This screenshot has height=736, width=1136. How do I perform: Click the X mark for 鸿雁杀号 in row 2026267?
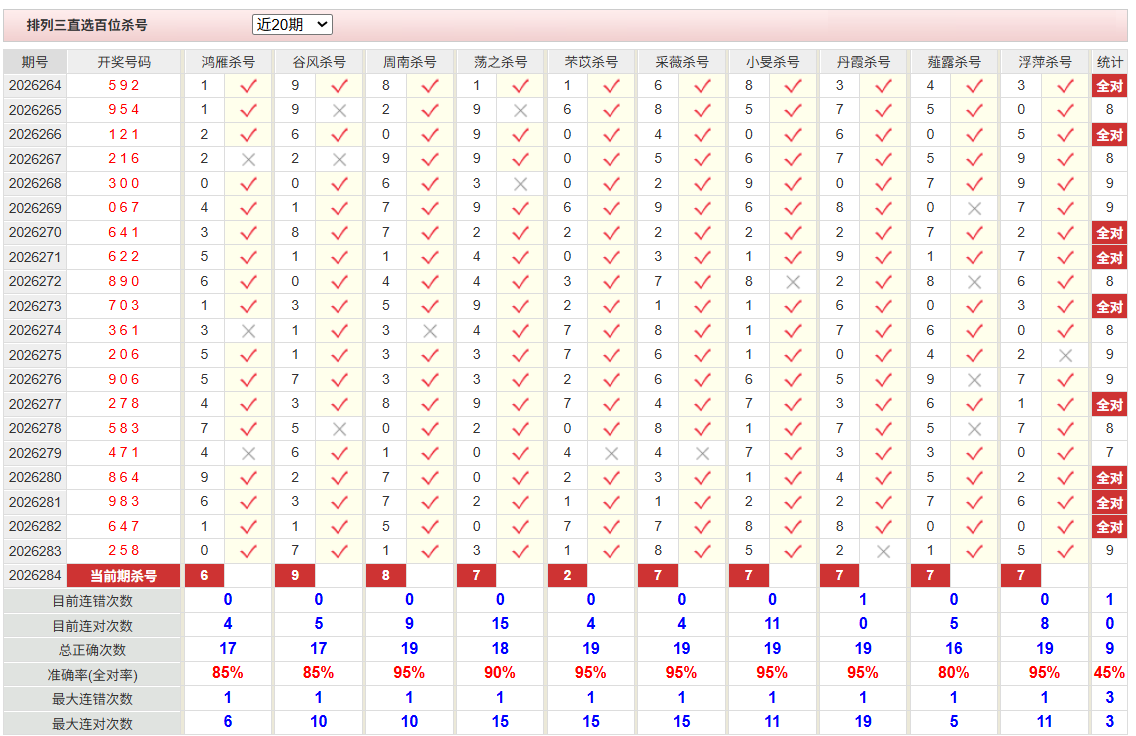click(x=248, y=159)
